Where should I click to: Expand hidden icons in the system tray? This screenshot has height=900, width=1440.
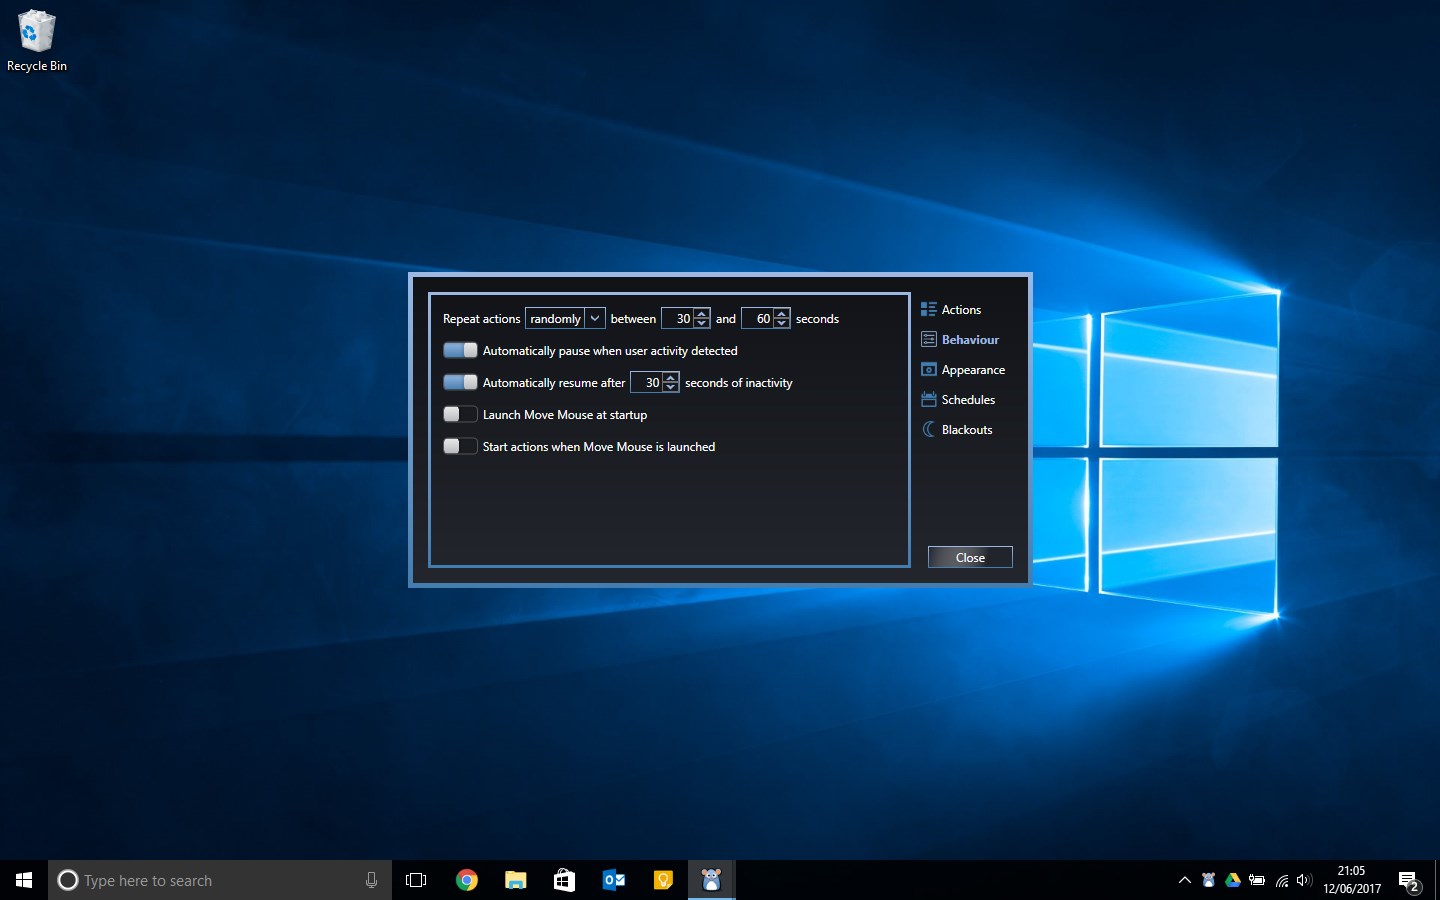point(1183,881)
